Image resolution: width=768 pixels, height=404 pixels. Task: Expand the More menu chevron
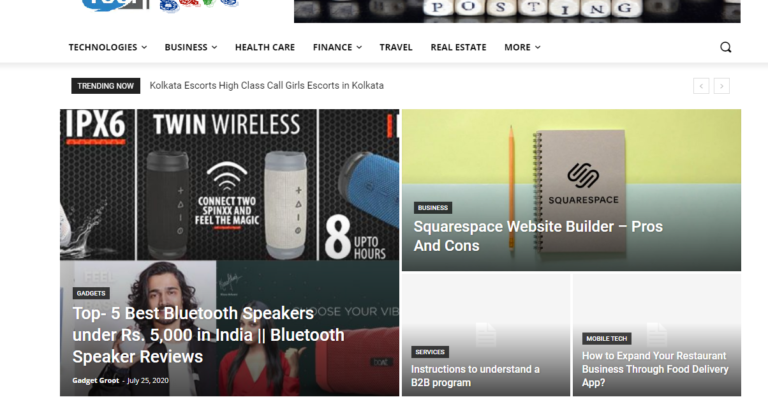(537, 48)
